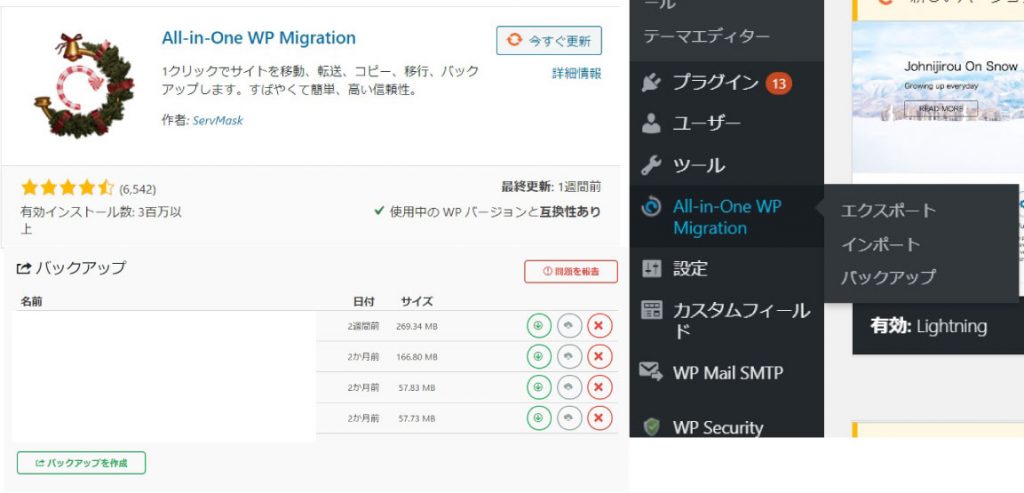Image resolution: width=1024 pixels, height=493 pixels.
Task: Click the カスタムフィールド icon
Action: click(651, 310)
